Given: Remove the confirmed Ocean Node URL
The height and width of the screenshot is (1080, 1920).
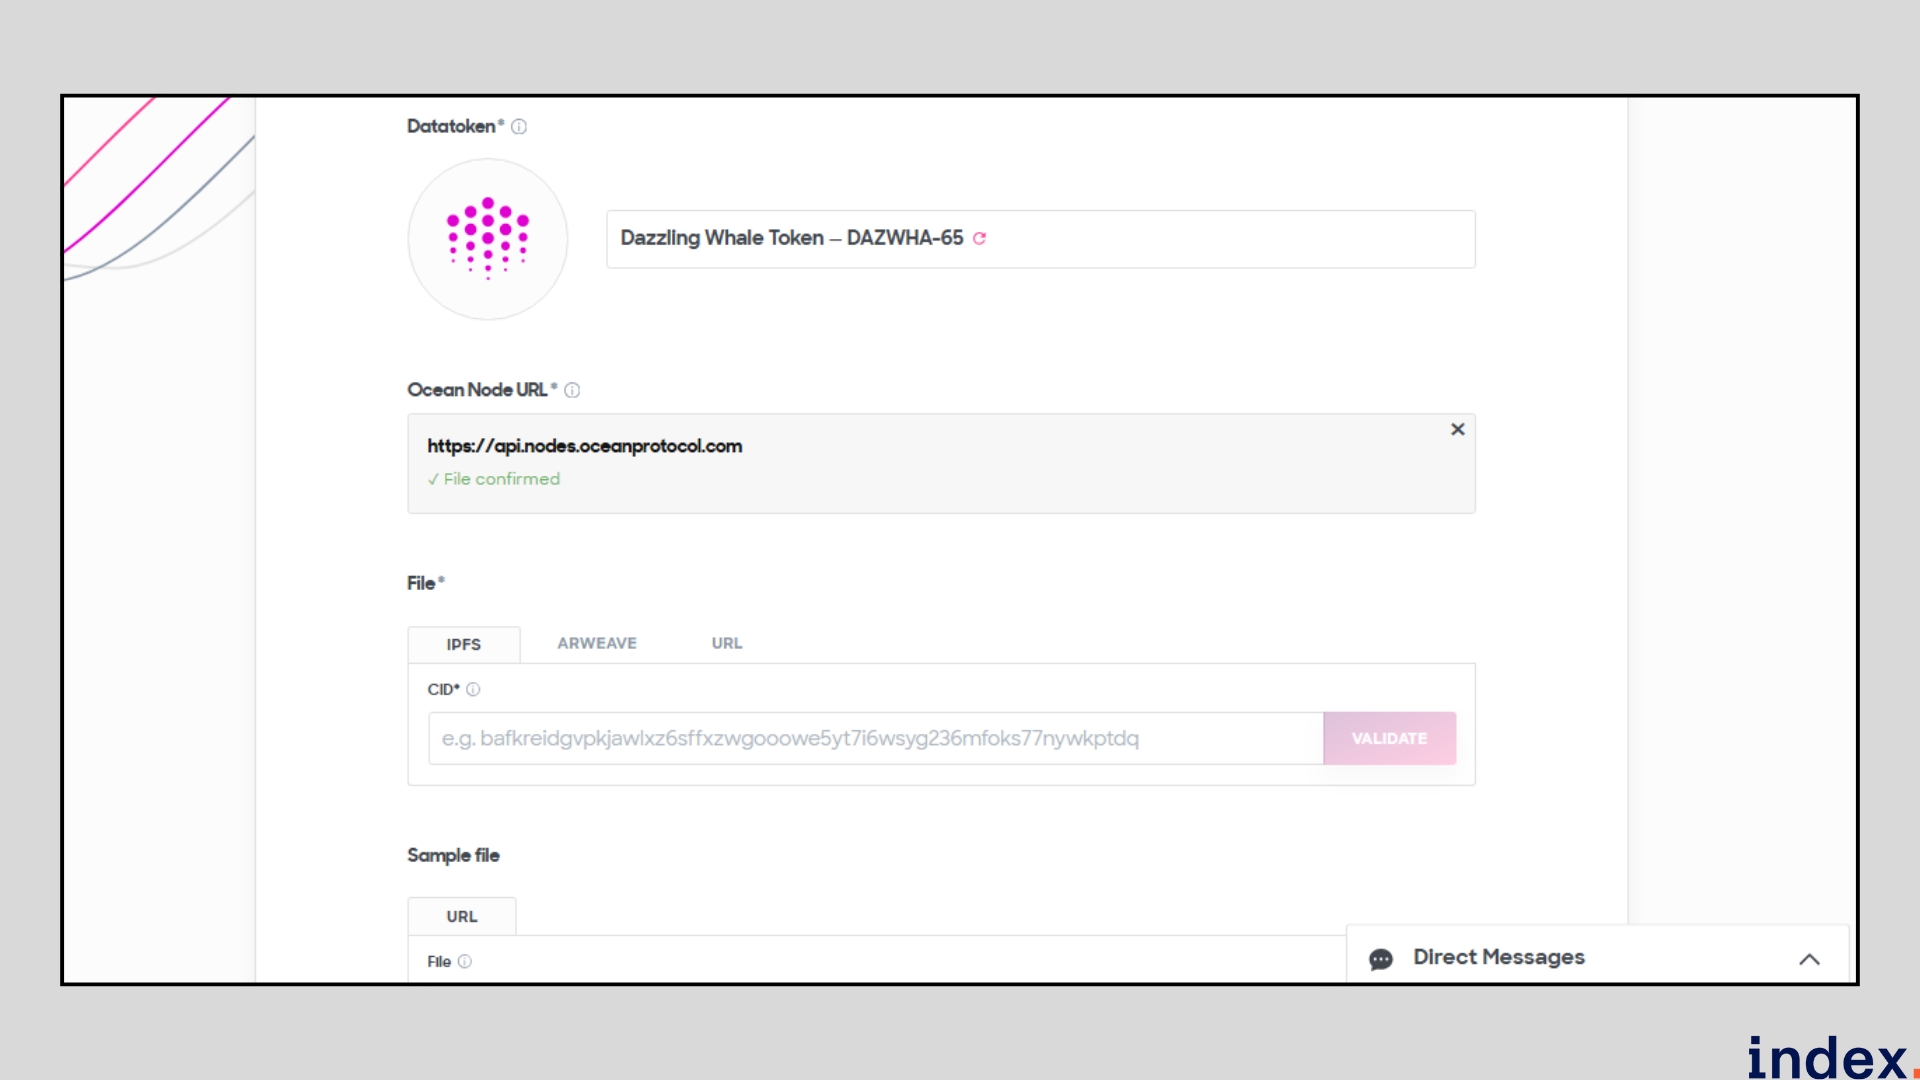Looking at the screenshot, I should (1458, 429).
